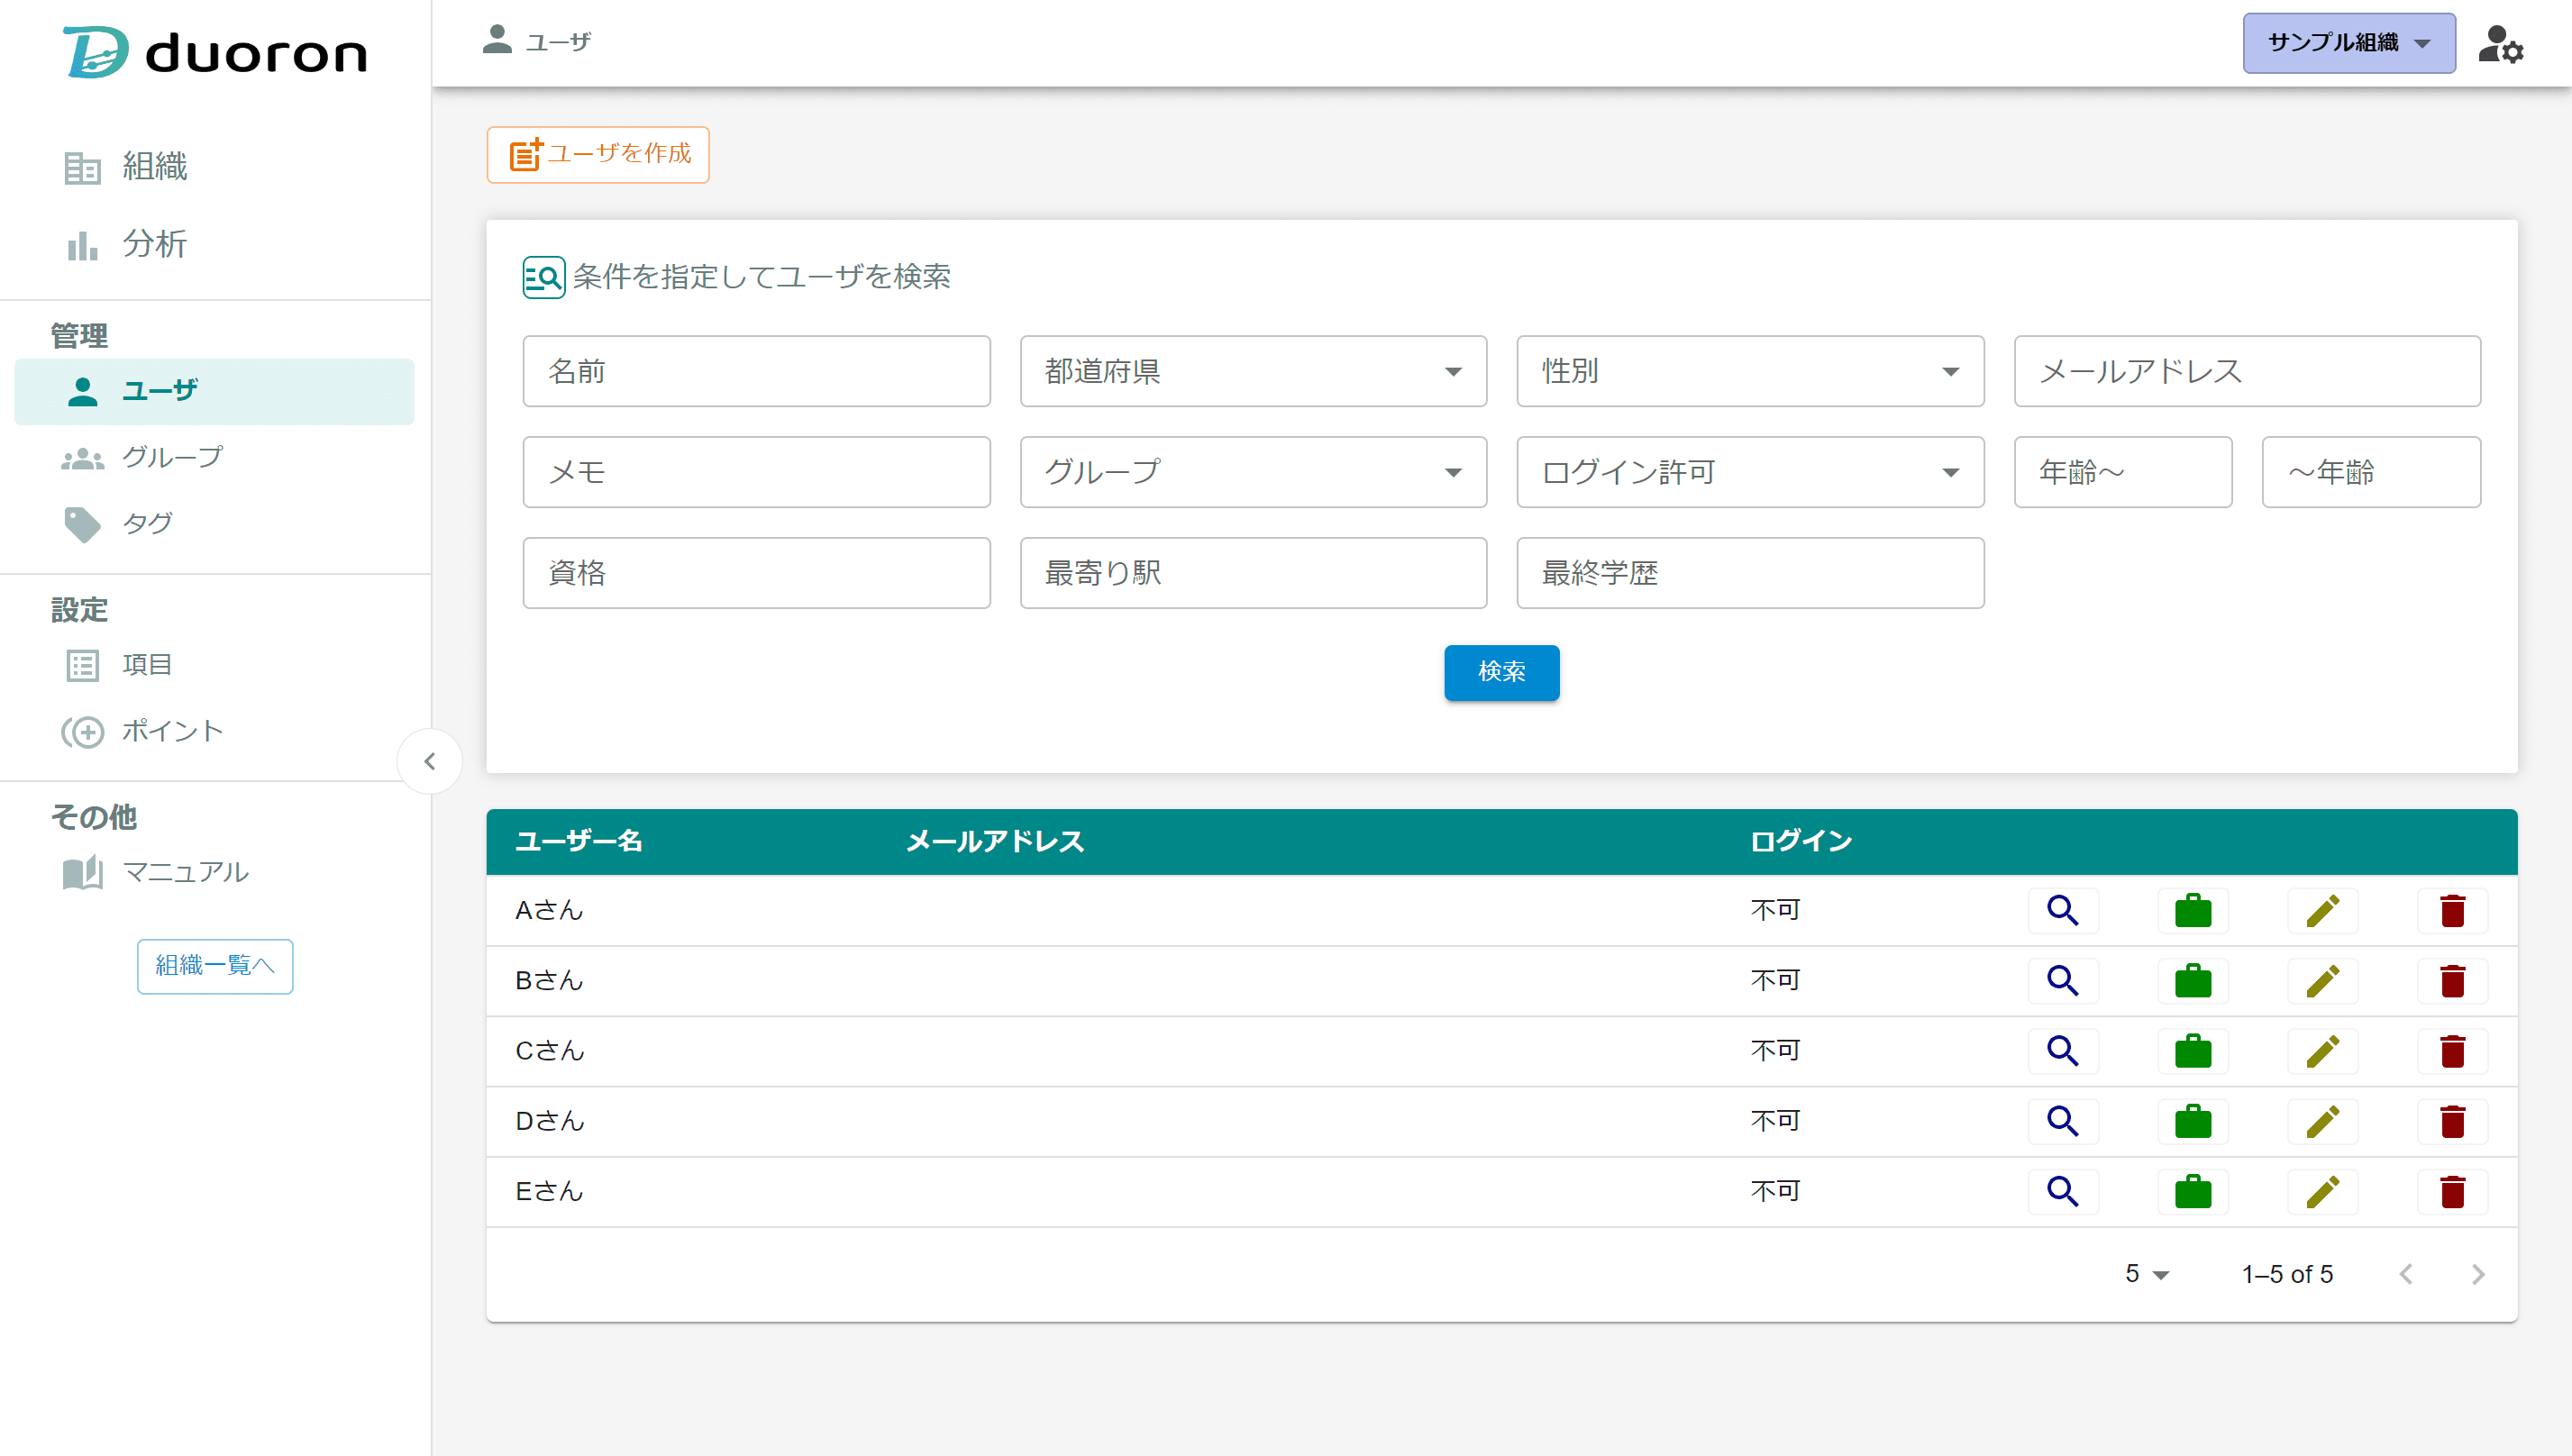Collapse the sidebar with the chevron button
Viewport: 2572px width, 1456px height.
coord(429,761)
